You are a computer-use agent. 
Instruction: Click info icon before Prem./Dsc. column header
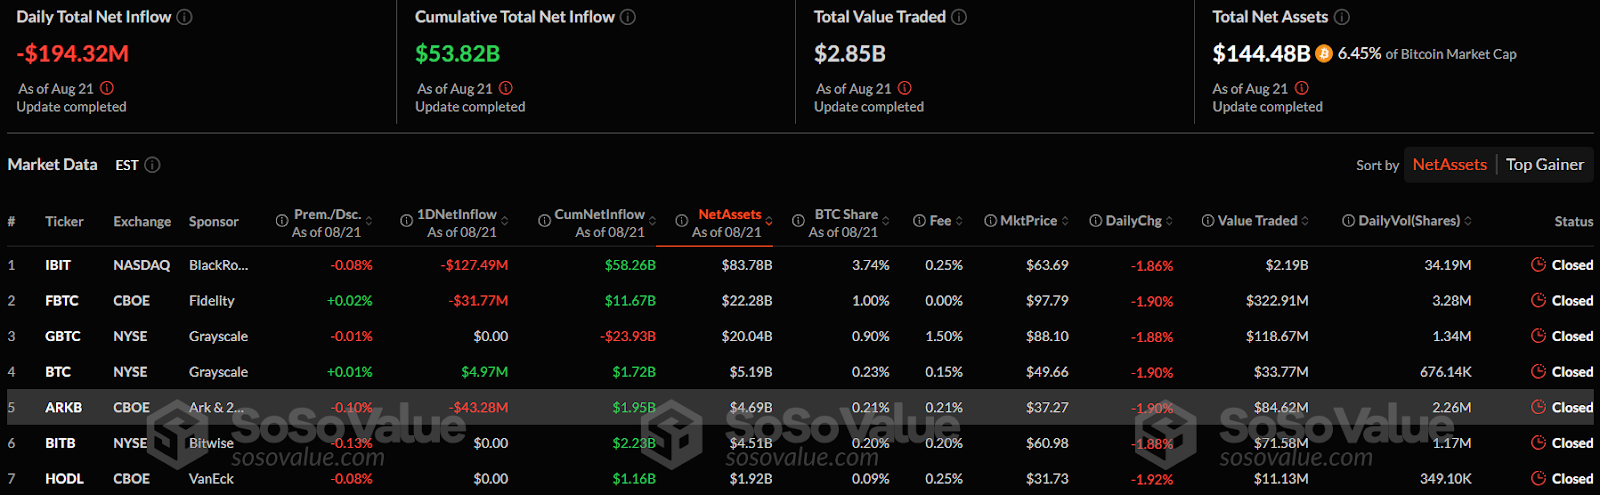(282, 221)
